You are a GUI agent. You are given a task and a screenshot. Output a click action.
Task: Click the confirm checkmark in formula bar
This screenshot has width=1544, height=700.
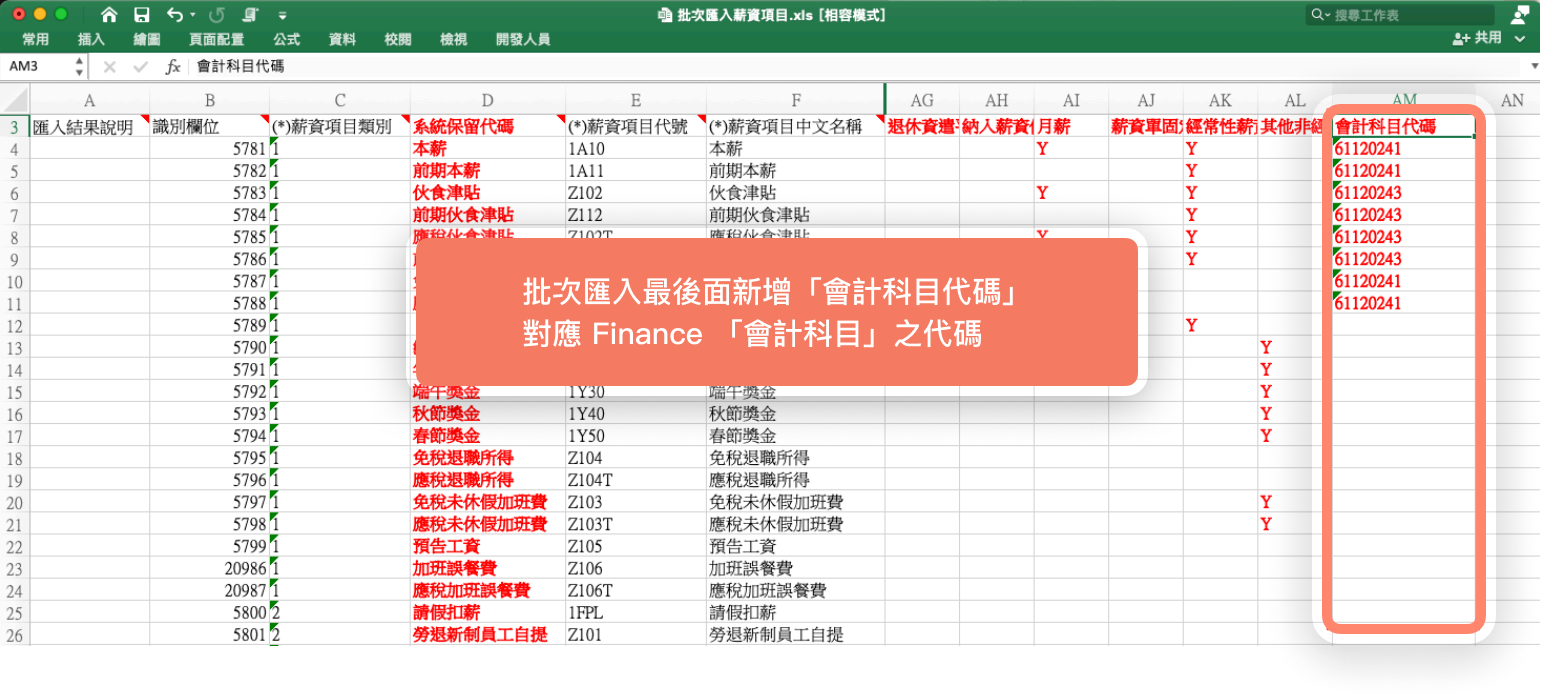pyautogui.click(x=140, y=67)
